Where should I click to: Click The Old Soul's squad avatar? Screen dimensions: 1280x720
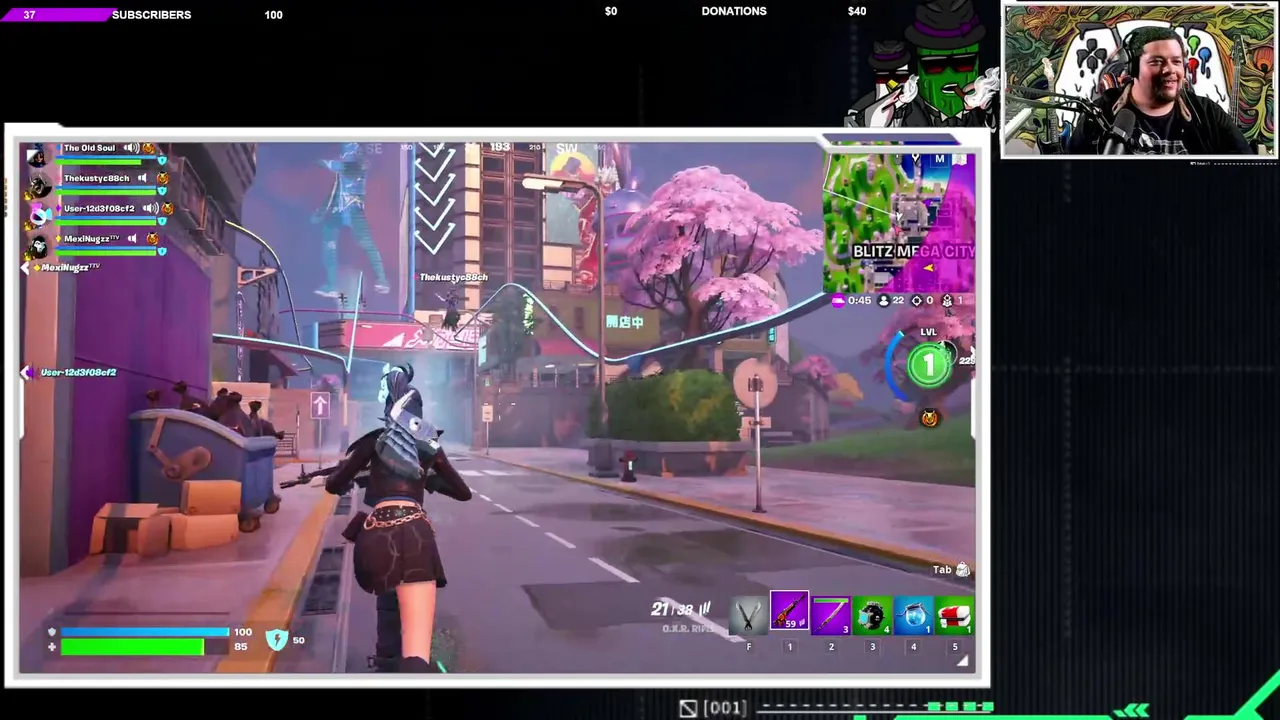pos(38,154)
